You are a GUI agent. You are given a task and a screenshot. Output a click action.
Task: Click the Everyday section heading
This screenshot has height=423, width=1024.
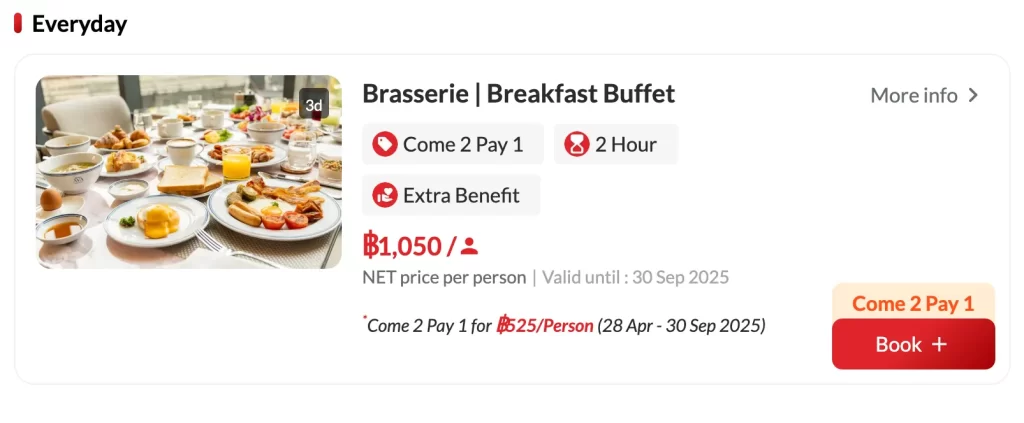[79, 23]
